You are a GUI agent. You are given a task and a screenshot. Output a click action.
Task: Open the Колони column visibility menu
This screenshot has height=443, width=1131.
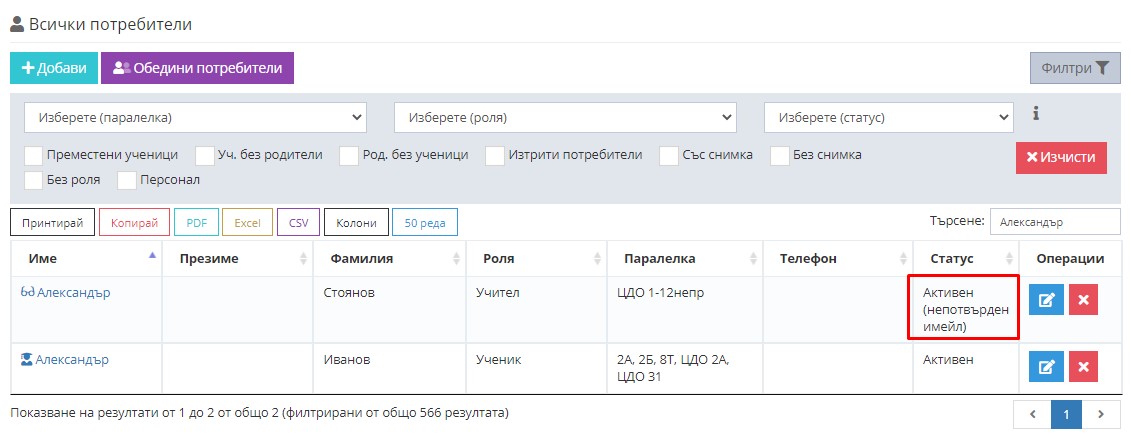pyautogui.click(x=356, y=223)
